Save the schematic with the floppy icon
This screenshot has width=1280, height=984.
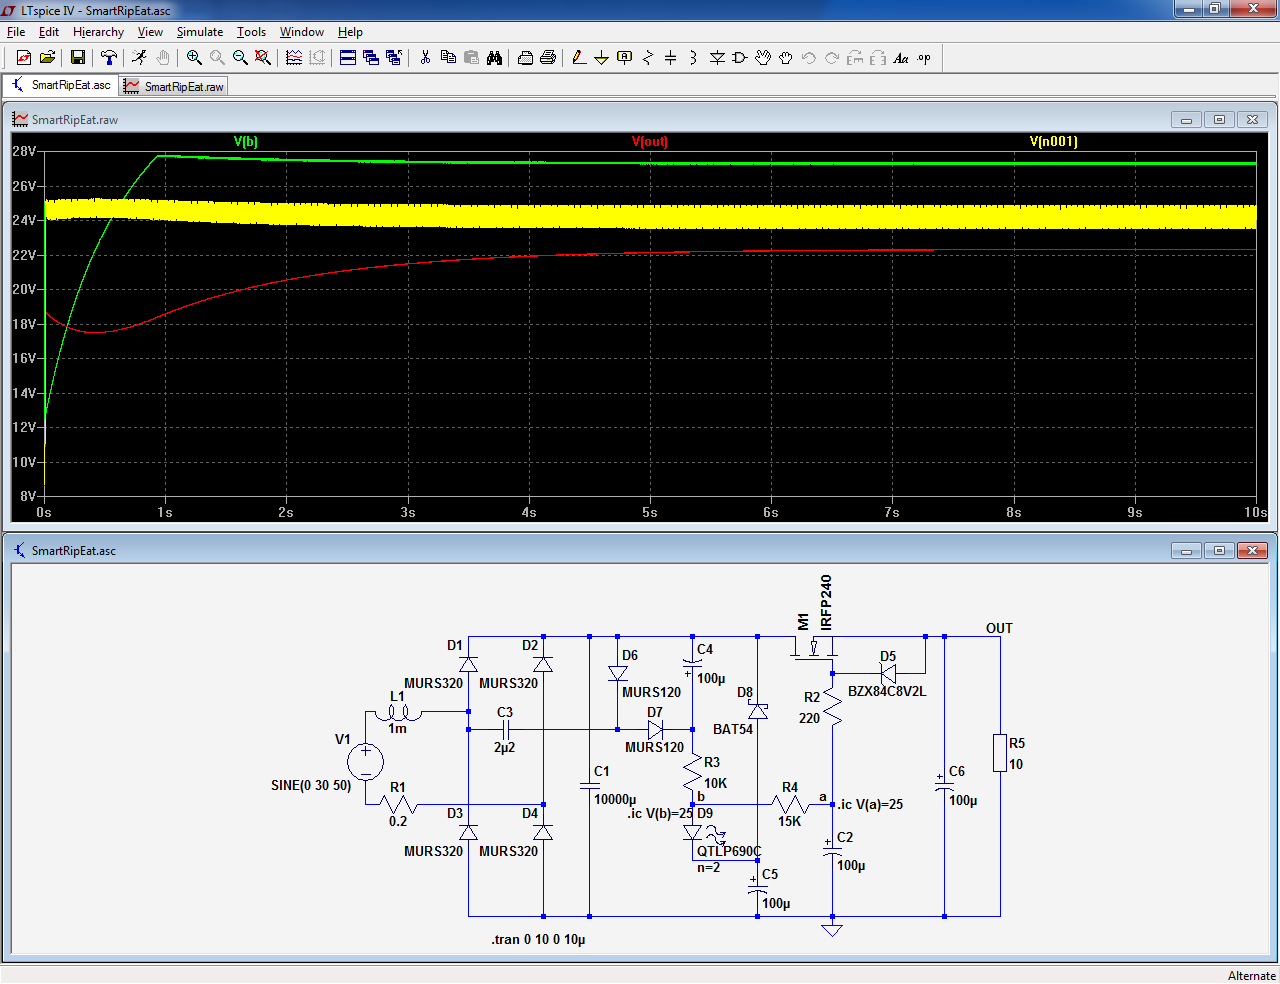(x=77, y=58)
